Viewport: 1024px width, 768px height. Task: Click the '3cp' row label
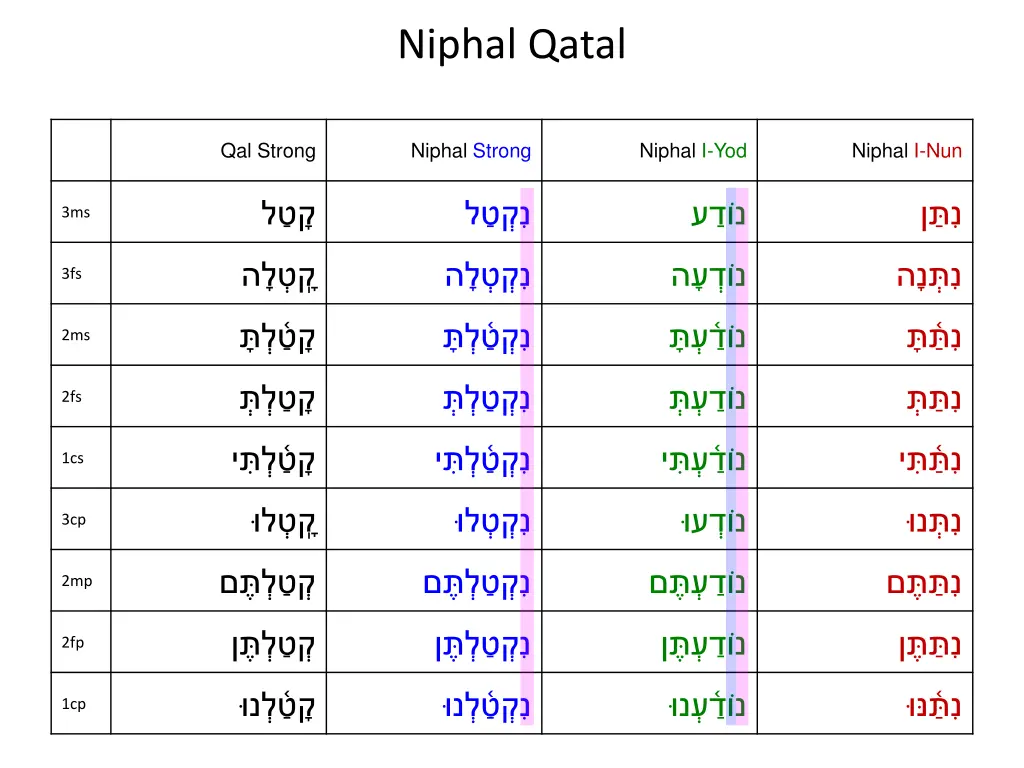73,520
